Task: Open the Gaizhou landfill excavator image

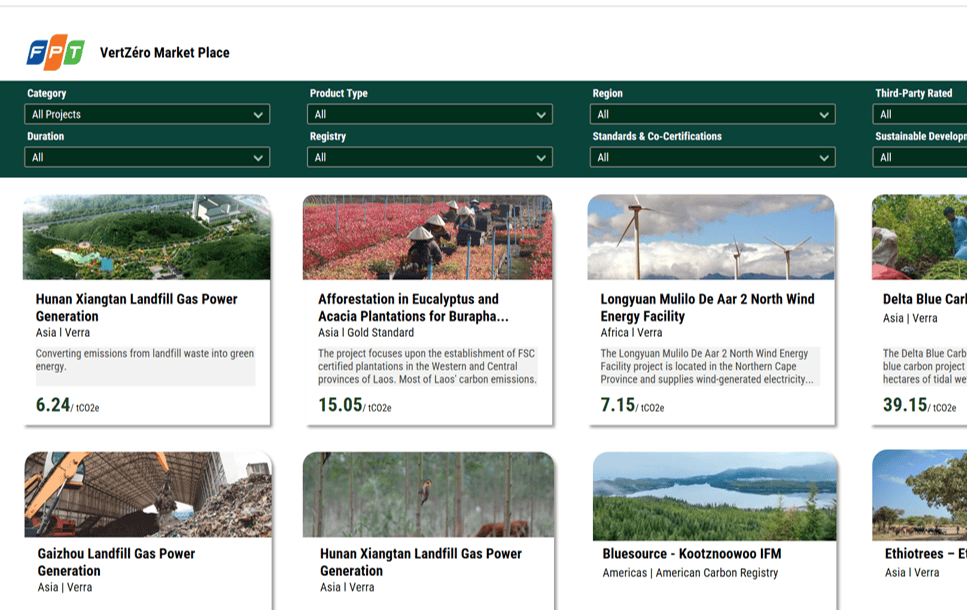Action: click(x=148, y=495)
